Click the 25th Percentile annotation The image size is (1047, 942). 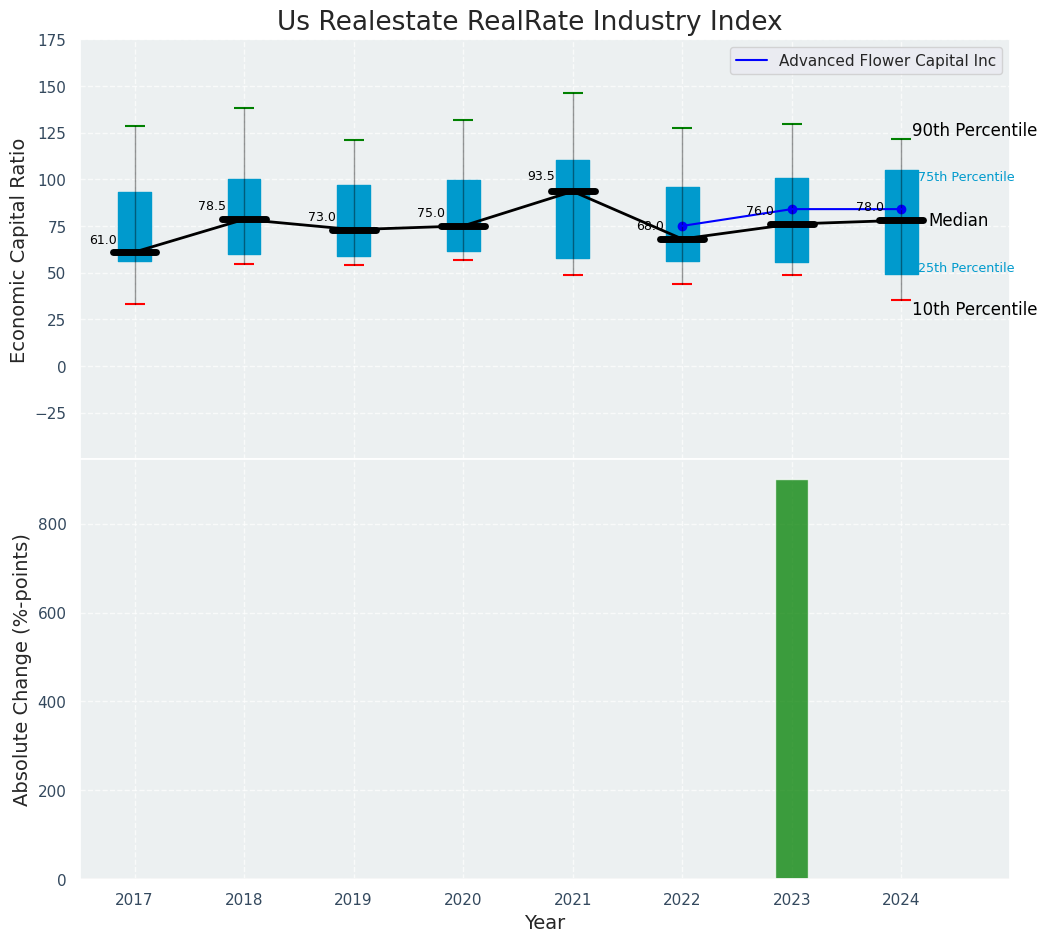tap(965, 269)
